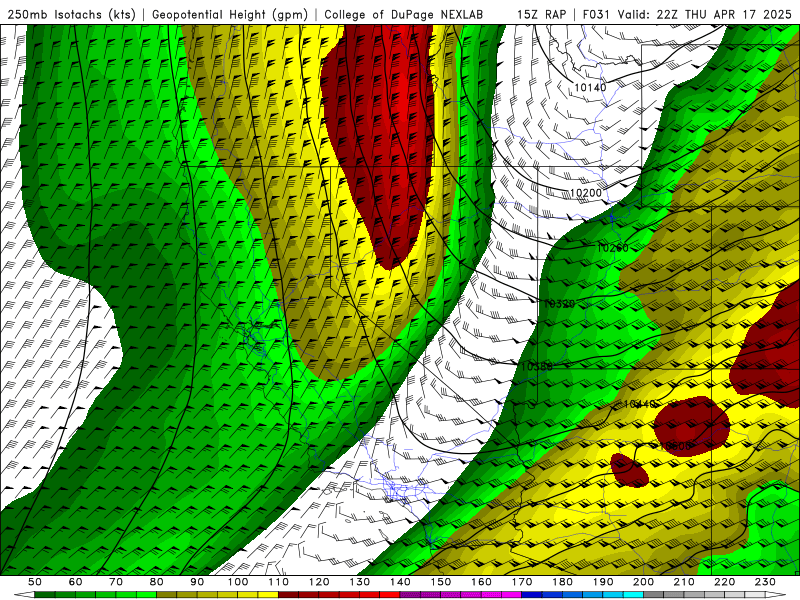Click the '15Z RAP' model run label

coord(541,14)
